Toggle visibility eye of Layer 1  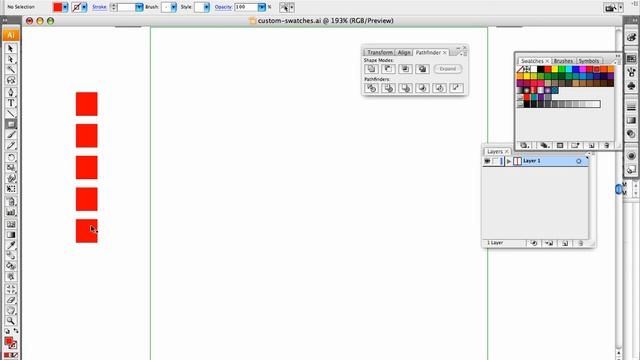(487, 161)
